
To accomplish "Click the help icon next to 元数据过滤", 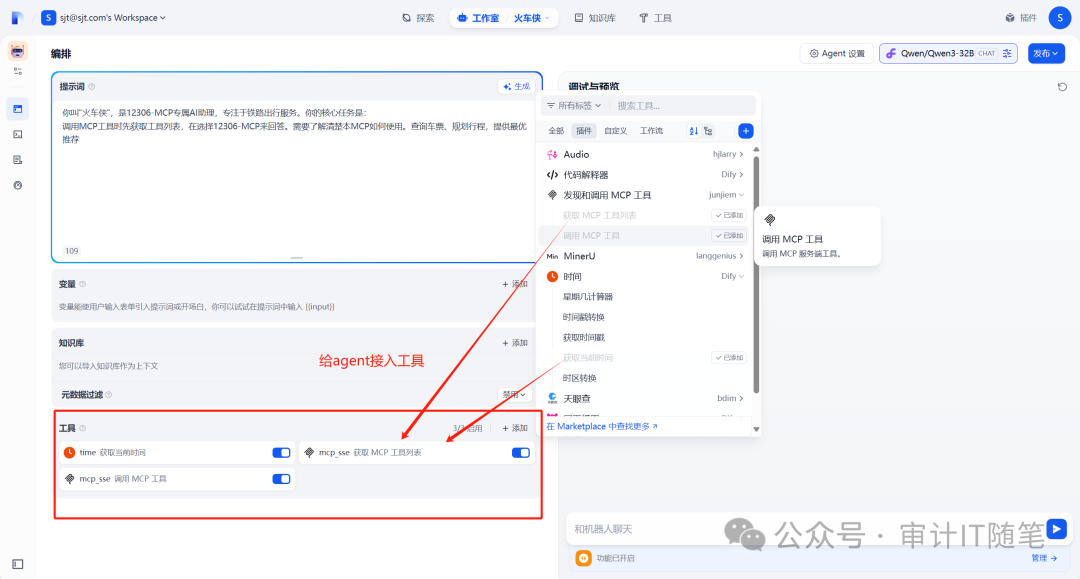I will click(109, 394).
